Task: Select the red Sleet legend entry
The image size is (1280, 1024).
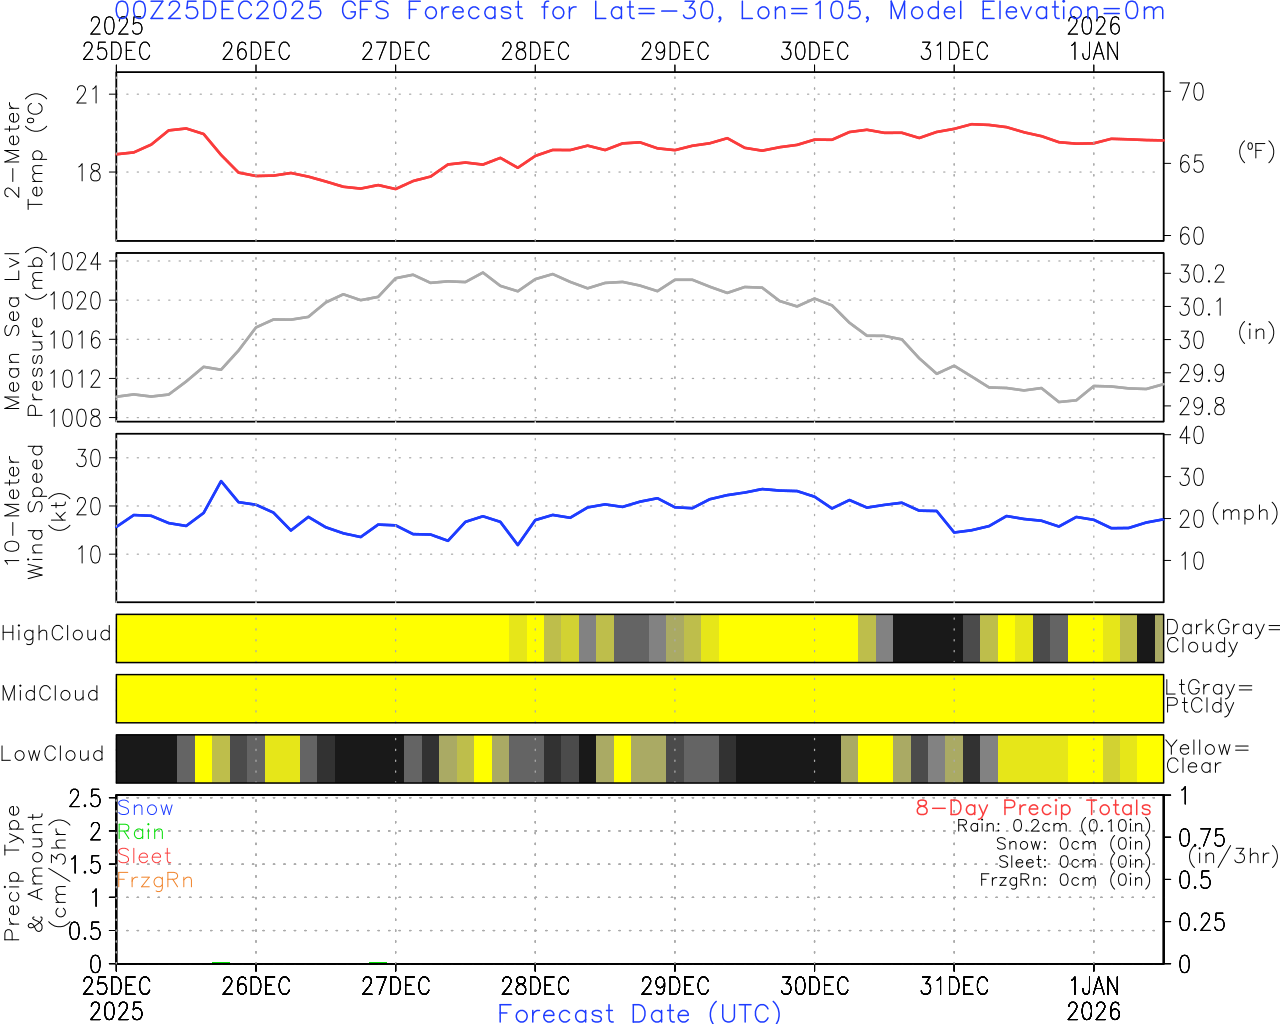Action: pyautogui.click(x=144, y=856)
